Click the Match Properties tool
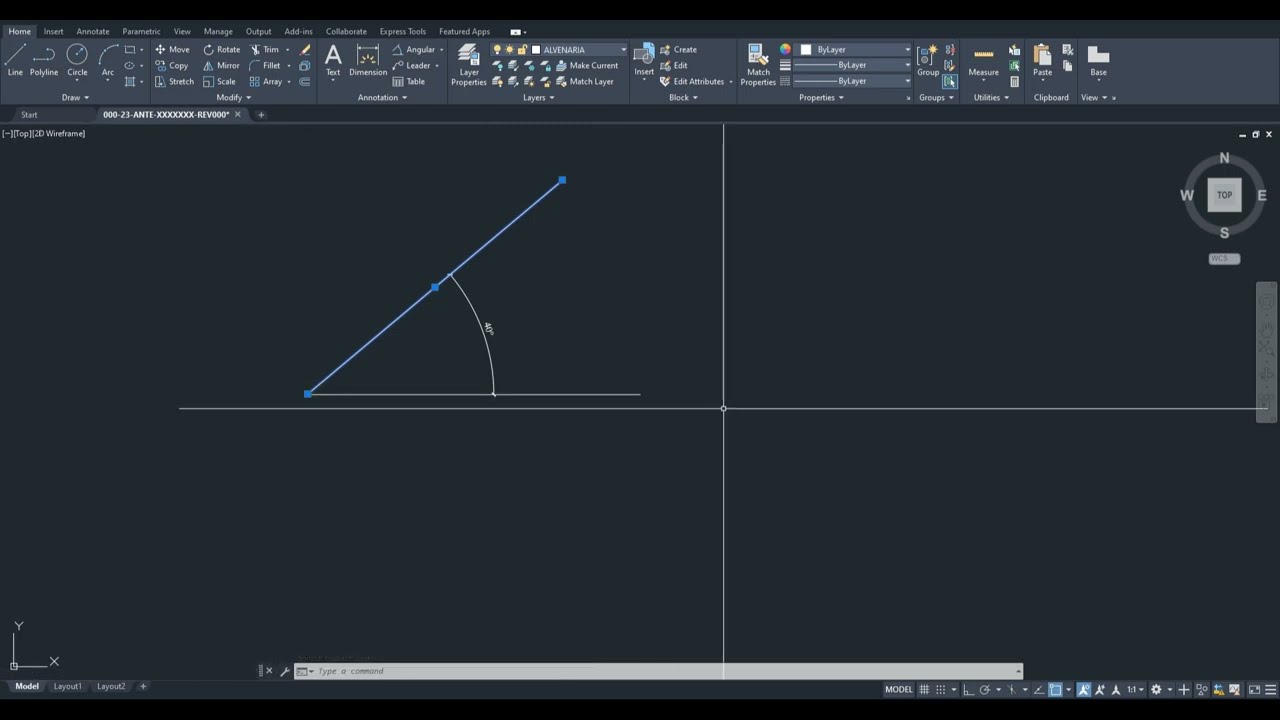 click(x=758, y=64)
